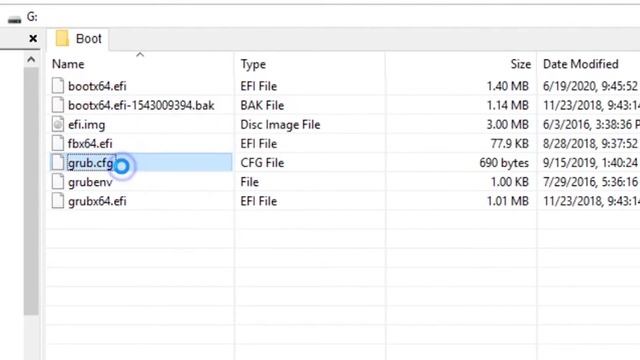The width and height of the screenshot is (640, 360).
Task: Sort by Type column header
Action: tap(253, 64)
